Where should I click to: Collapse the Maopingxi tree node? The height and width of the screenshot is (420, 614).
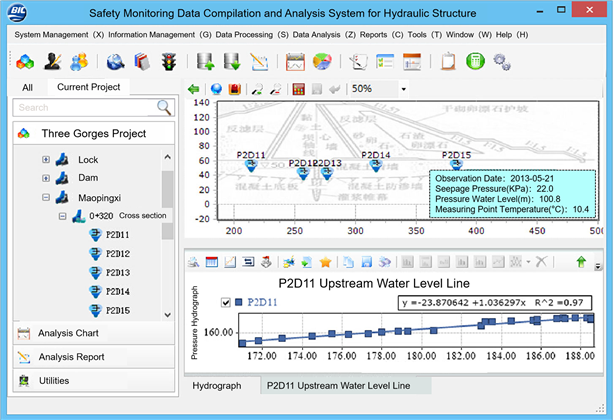[46, 197]
